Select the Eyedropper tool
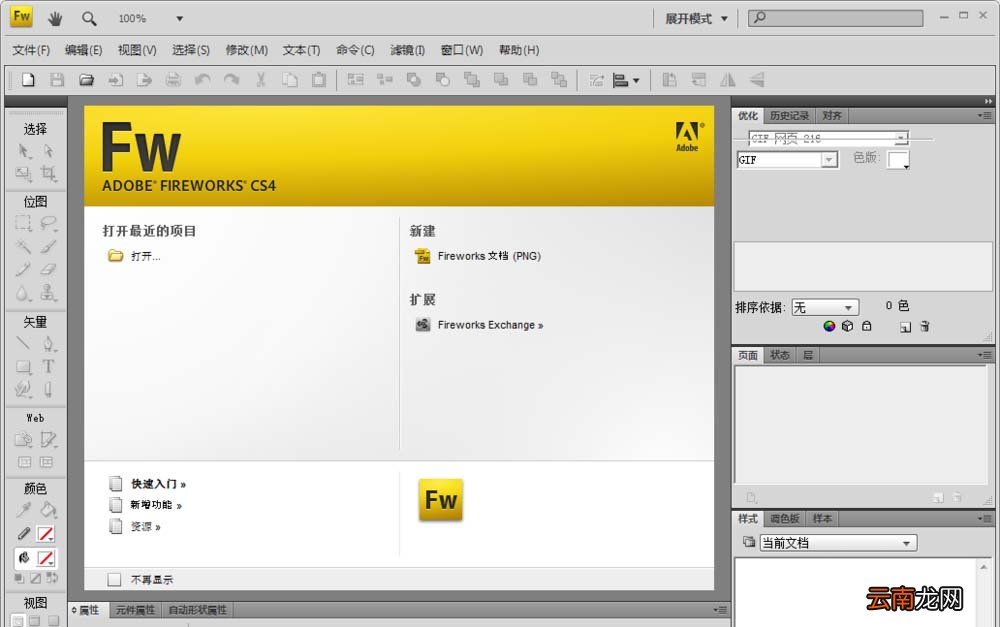The height and width of the screenshot is (627, 1000). pos(24,509)
